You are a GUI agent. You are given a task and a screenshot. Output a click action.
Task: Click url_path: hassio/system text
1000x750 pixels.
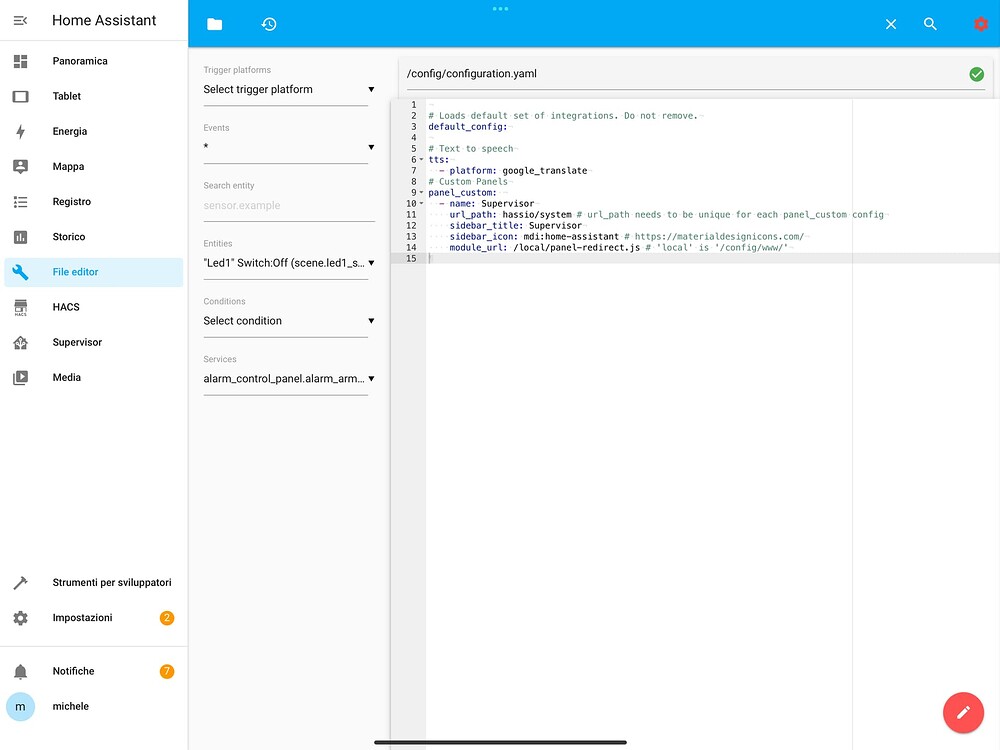coord(510,215)
